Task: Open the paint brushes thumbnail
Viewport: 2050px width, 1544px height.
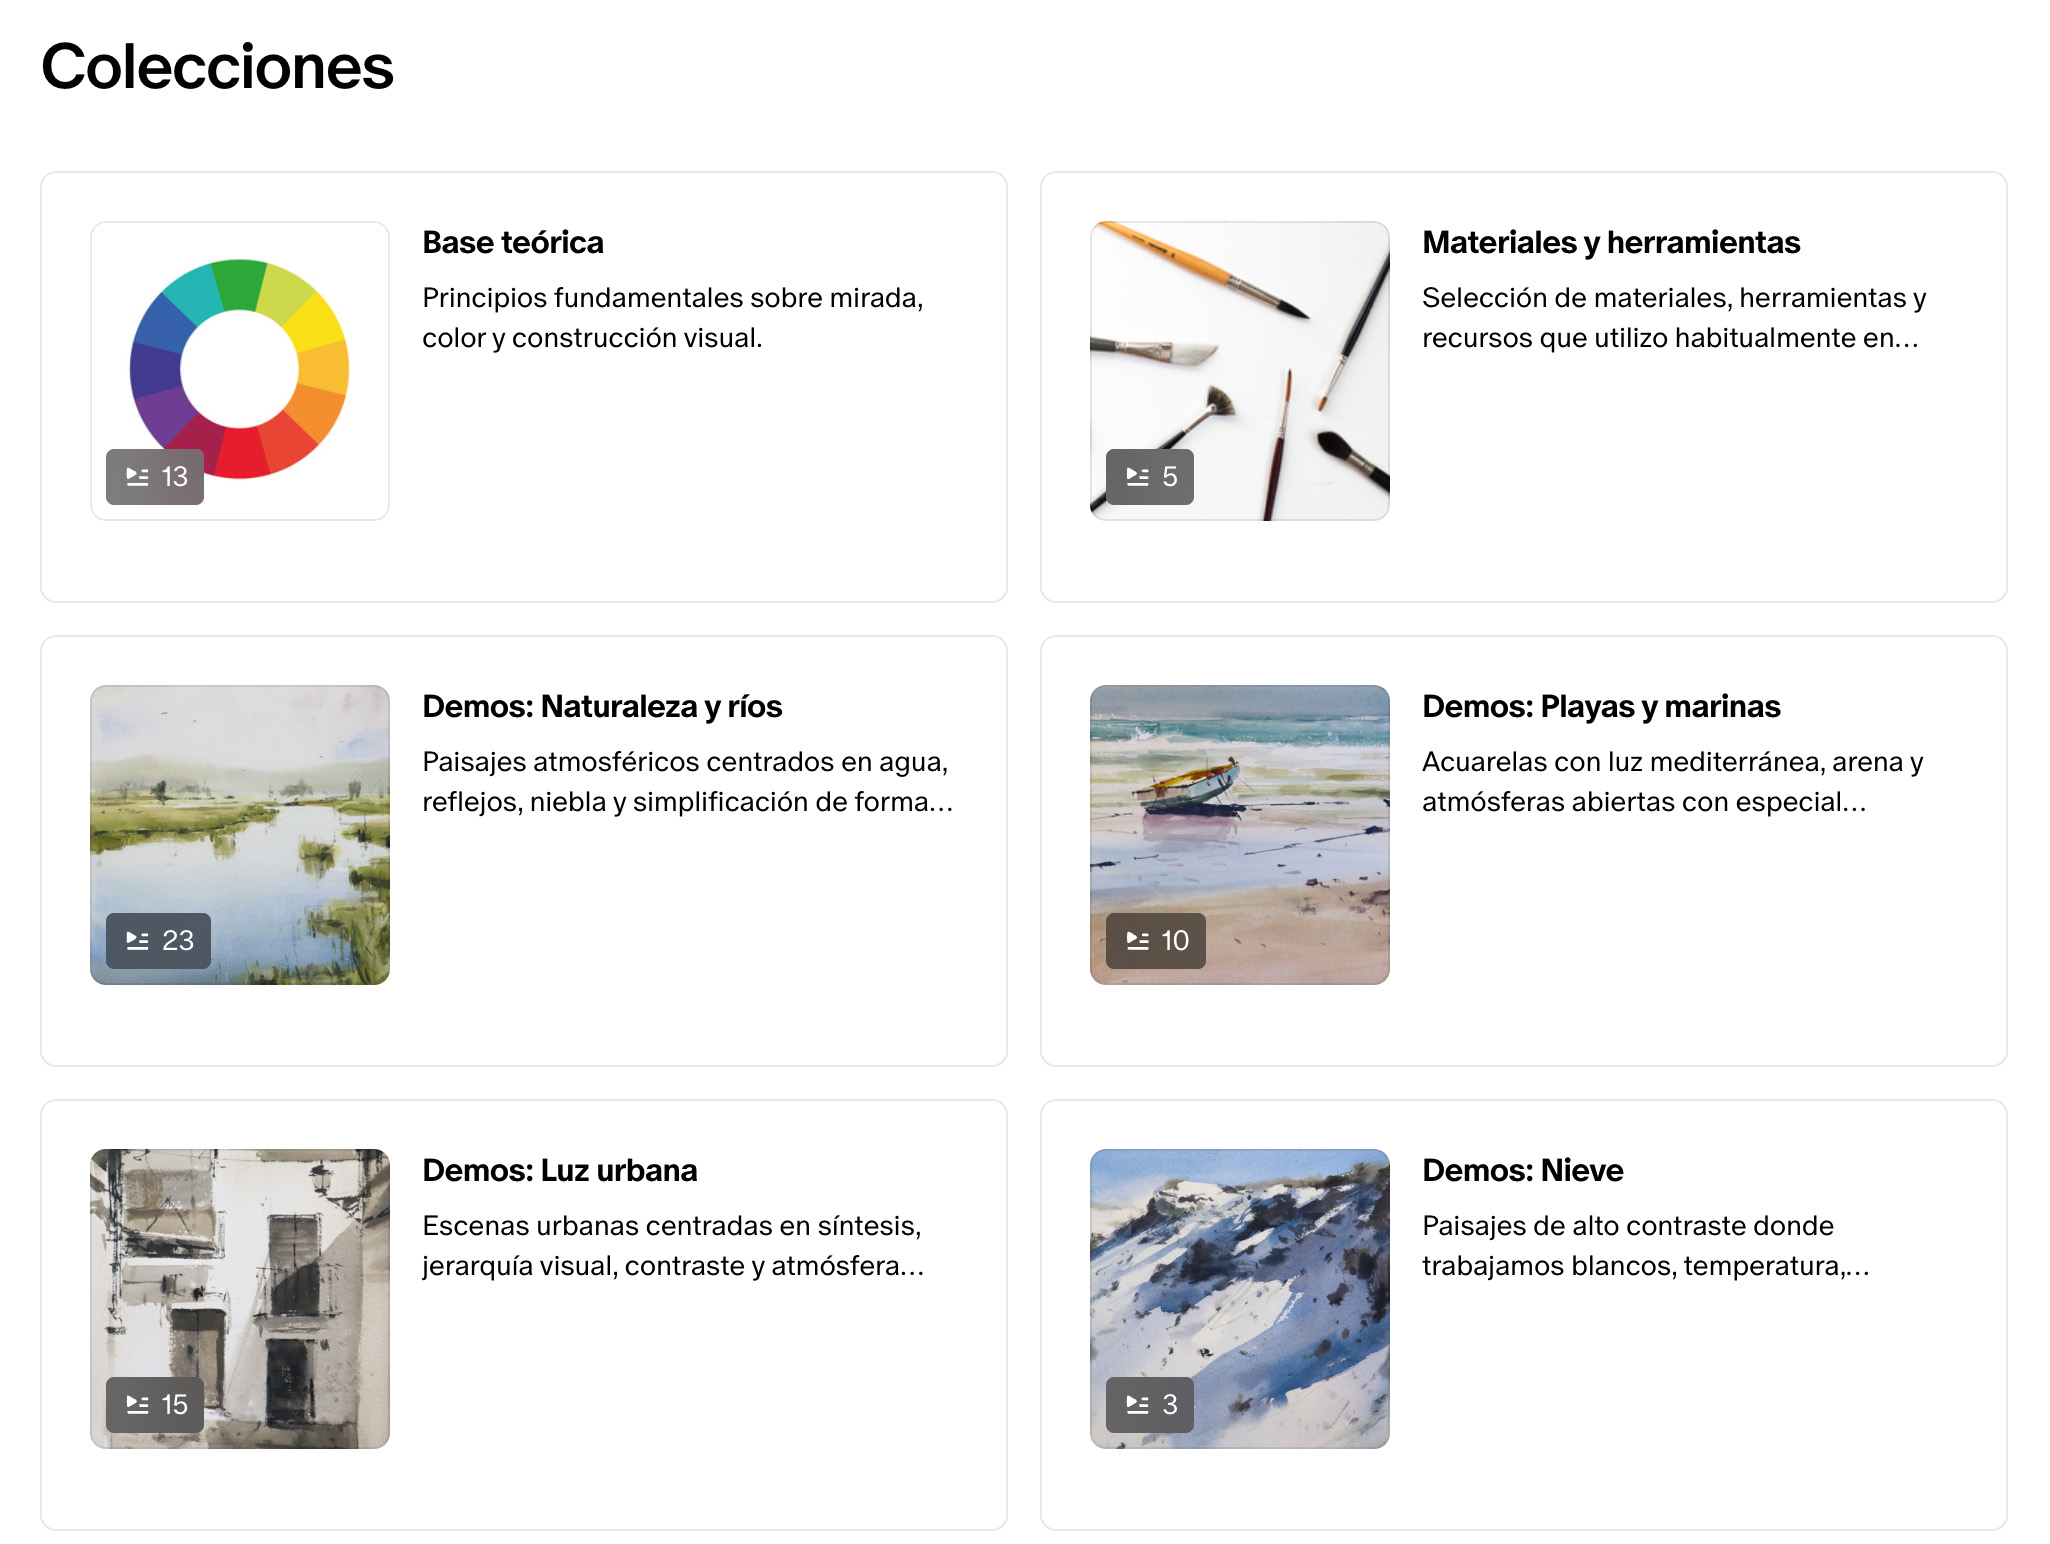Action: (1240, 371)
